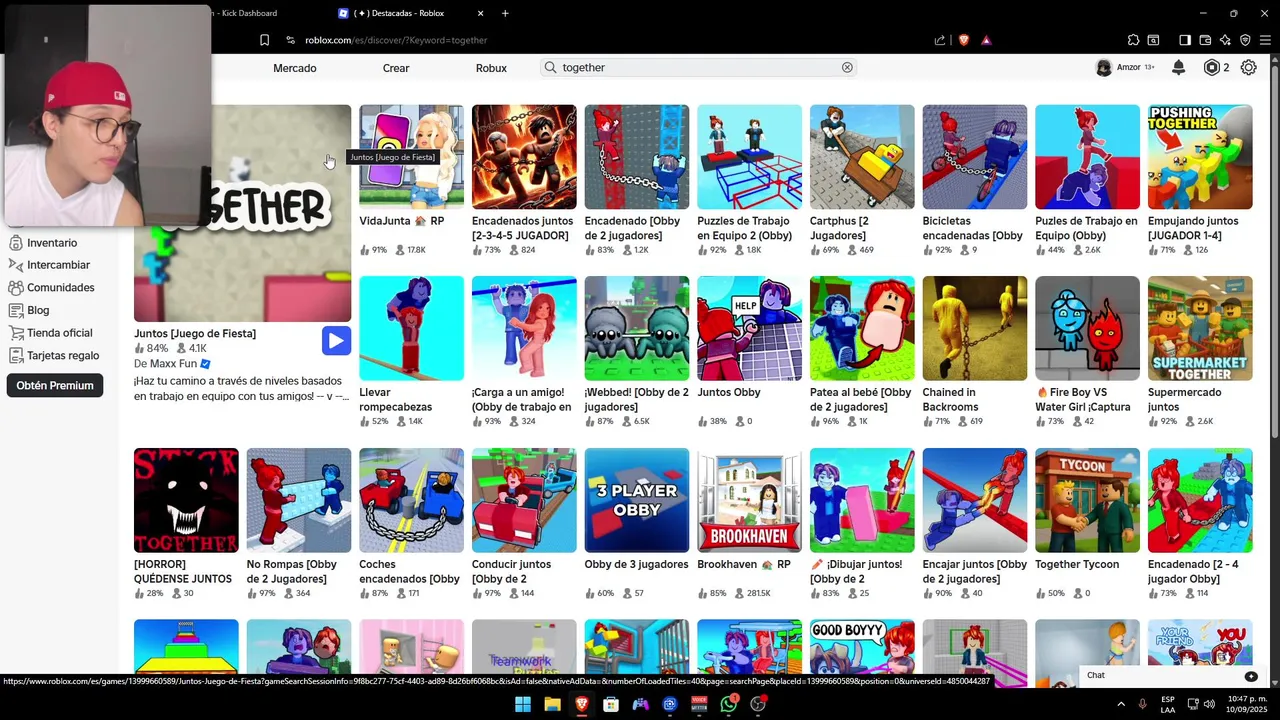Open the Amzor profile avatar

click(1103, 67)
